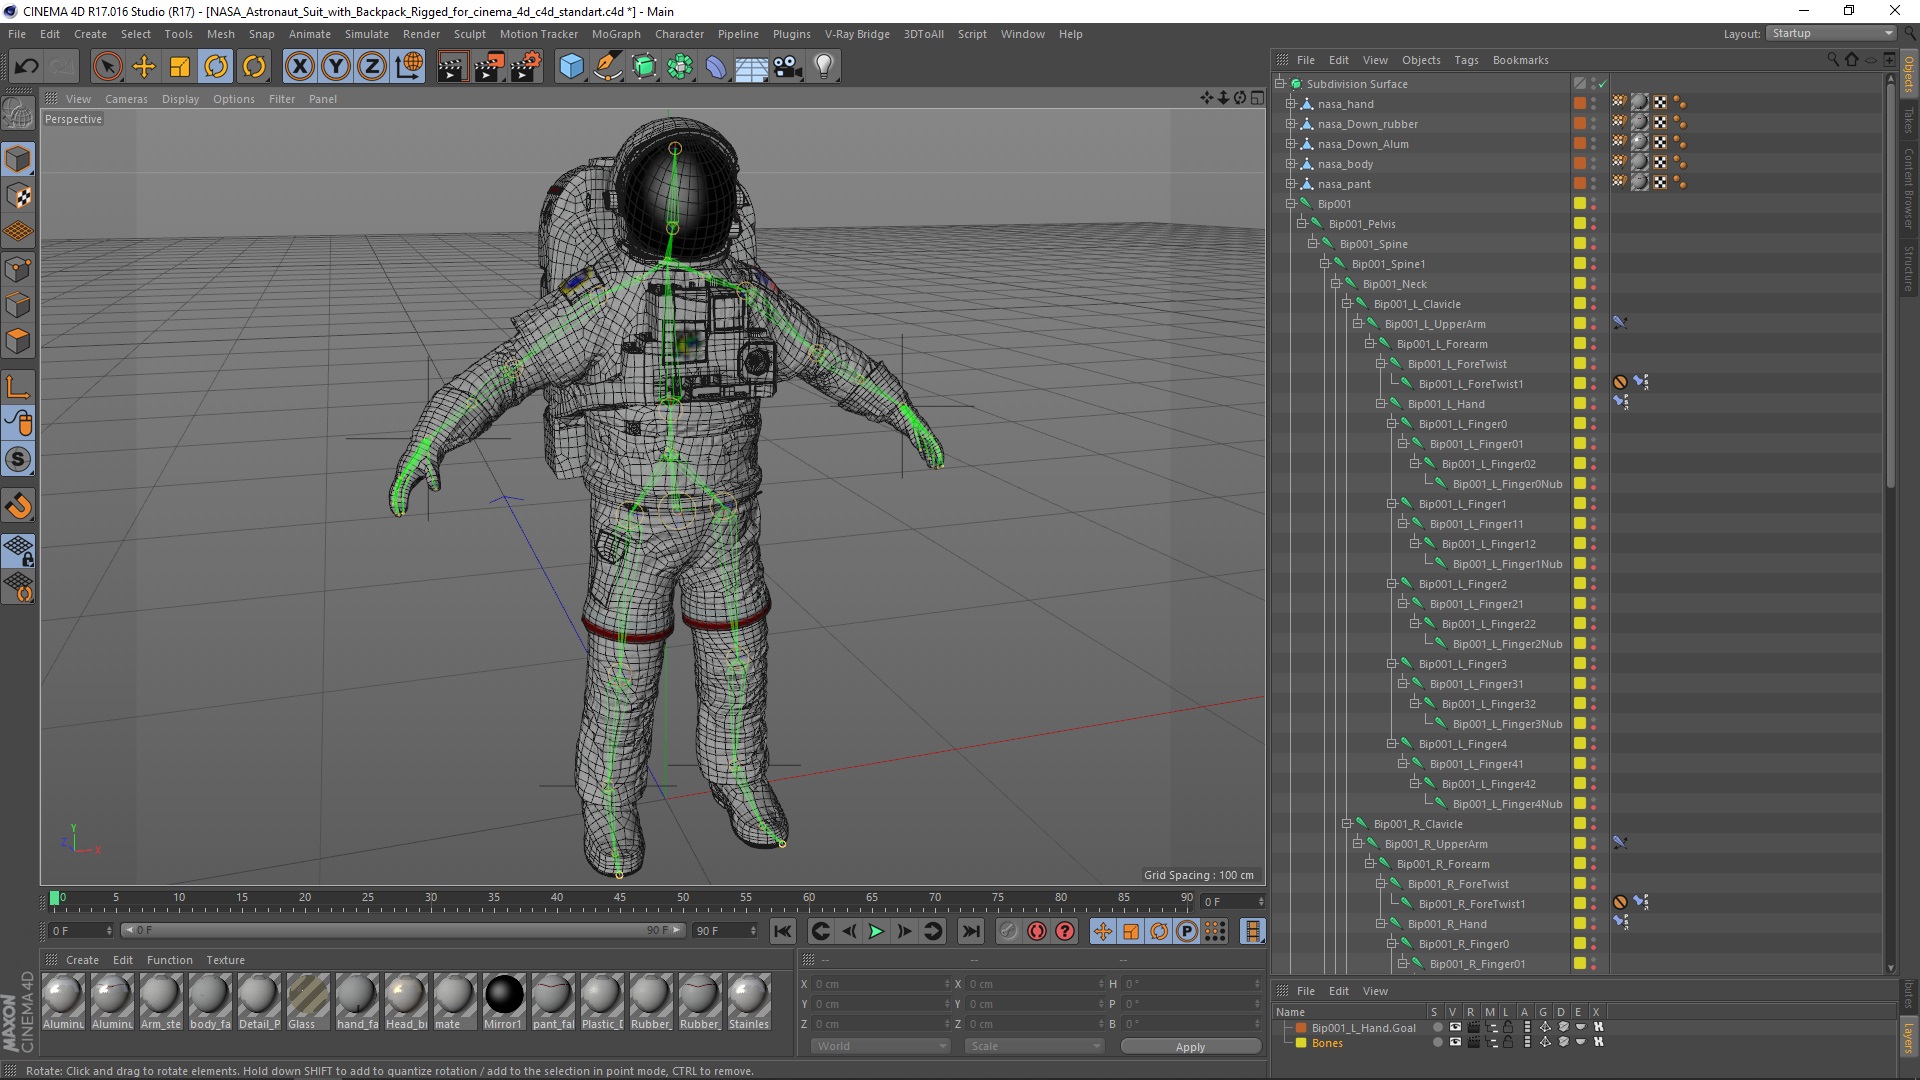Enable Points mode icon

(18, 269)
